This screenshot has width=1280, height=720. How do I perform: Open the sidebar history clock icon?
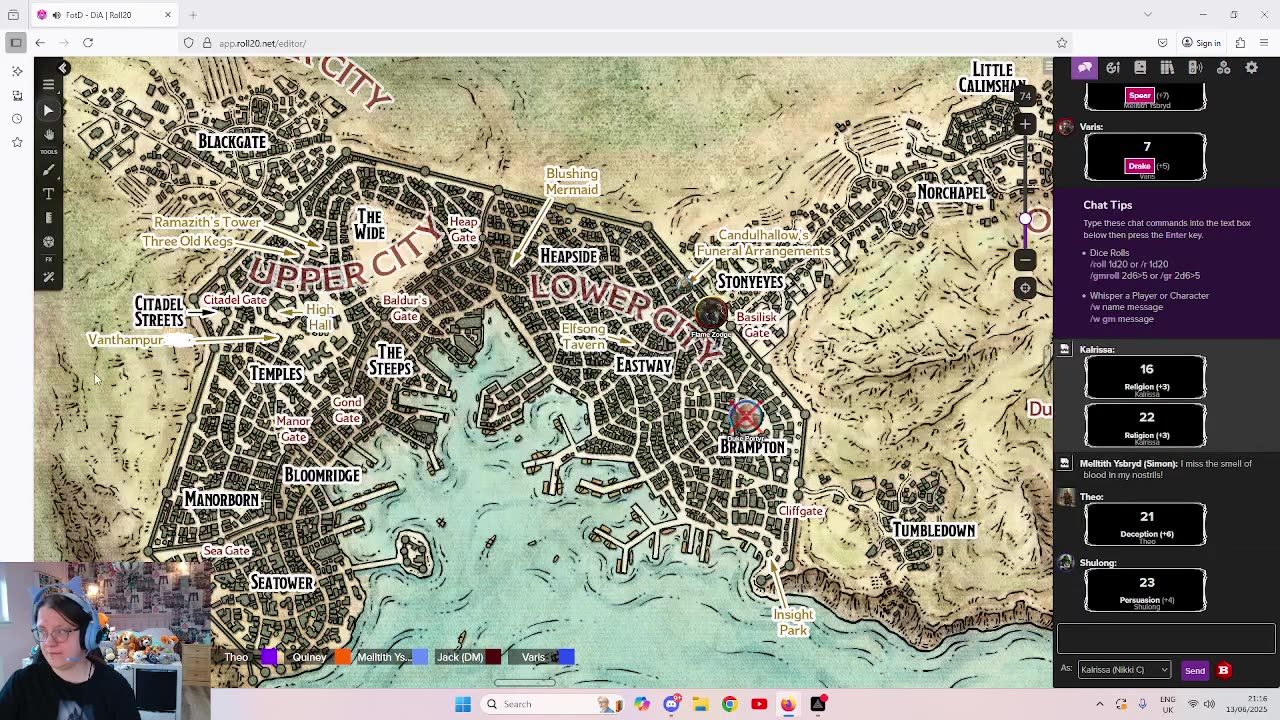coord(17,119)
